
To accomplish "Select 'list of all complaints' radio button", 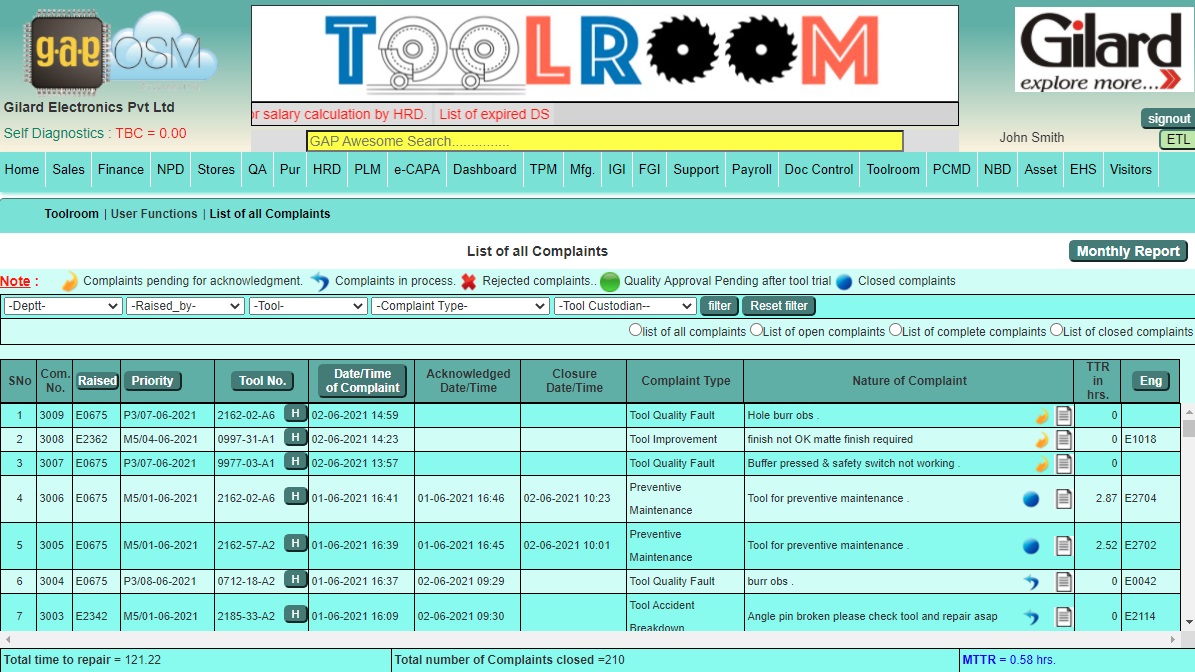I will pos(635,330).
